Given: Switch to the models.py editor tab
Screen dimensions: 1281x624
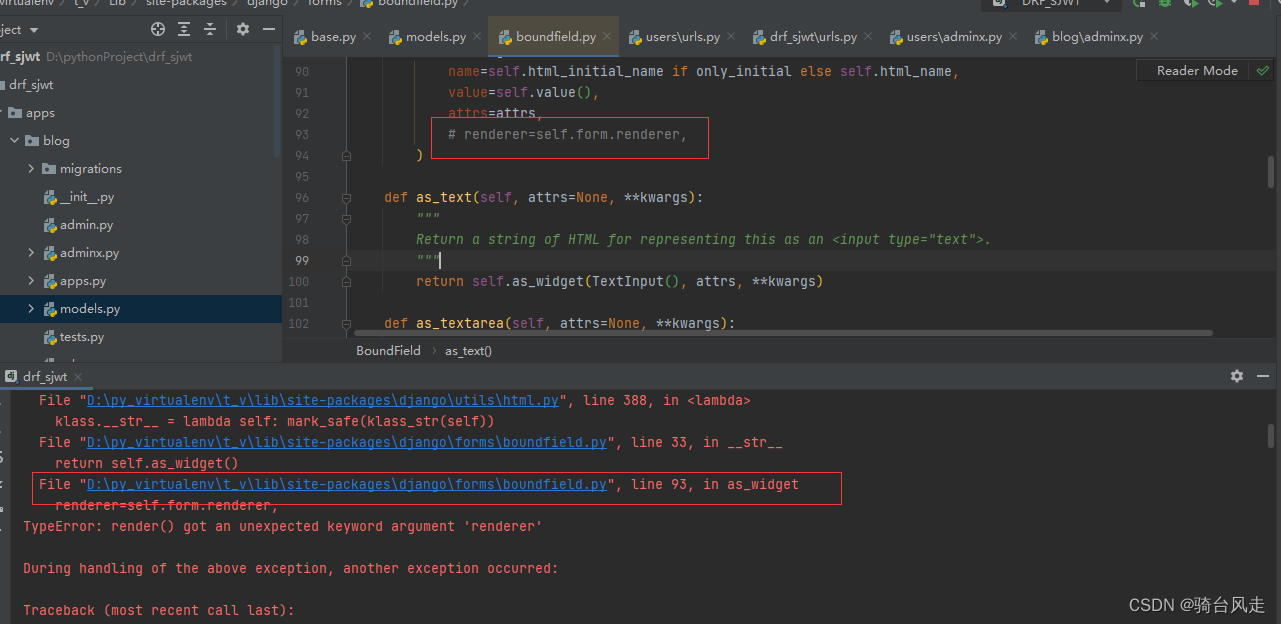Looking at the screenshot, I should (x=434, y=35).
